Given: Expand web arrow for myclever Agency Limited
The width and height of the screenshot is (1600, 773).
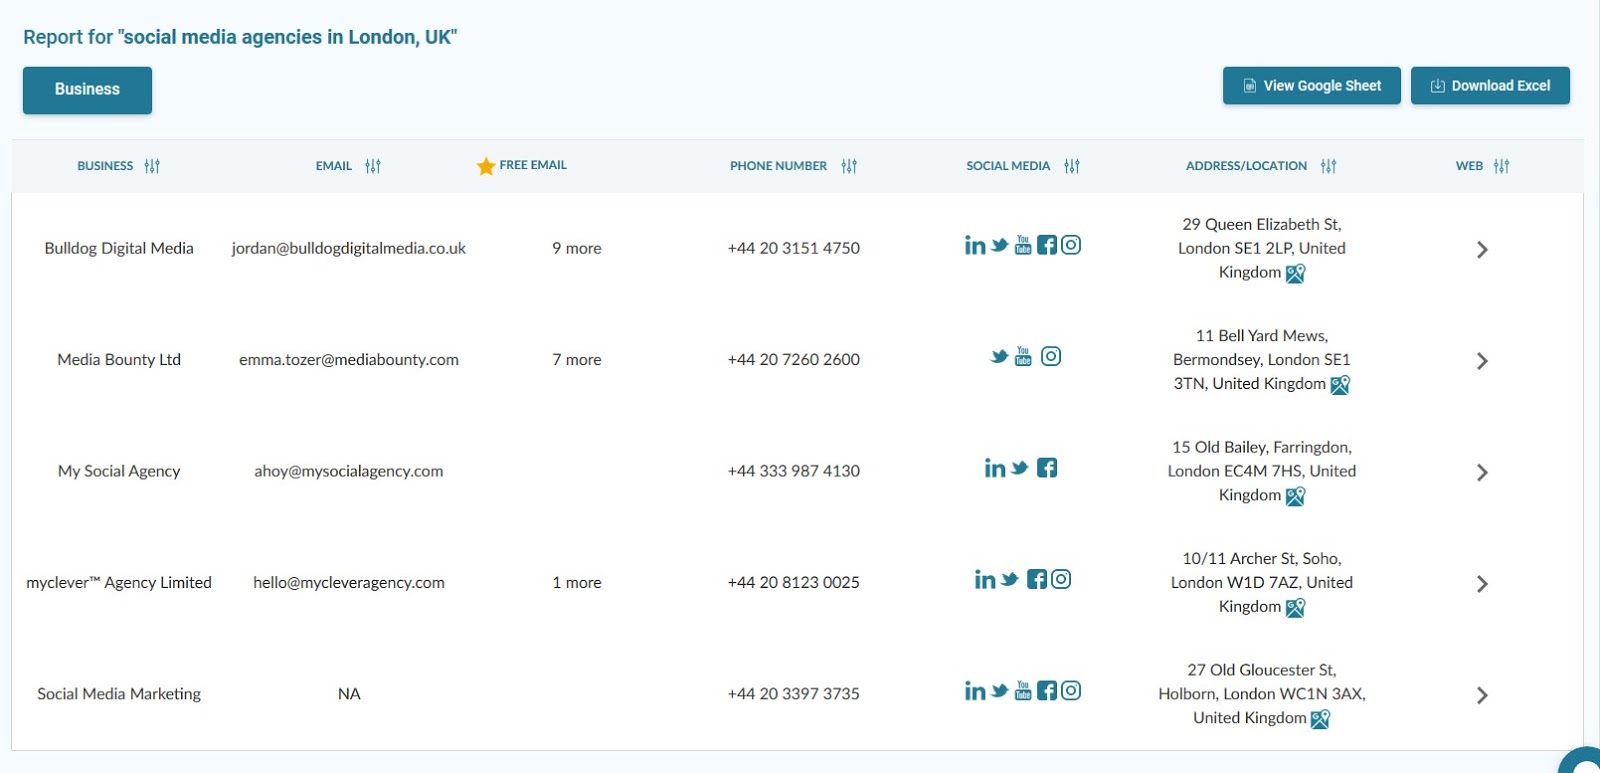Looking at the screenshot, I should [x=1482, y=584].
